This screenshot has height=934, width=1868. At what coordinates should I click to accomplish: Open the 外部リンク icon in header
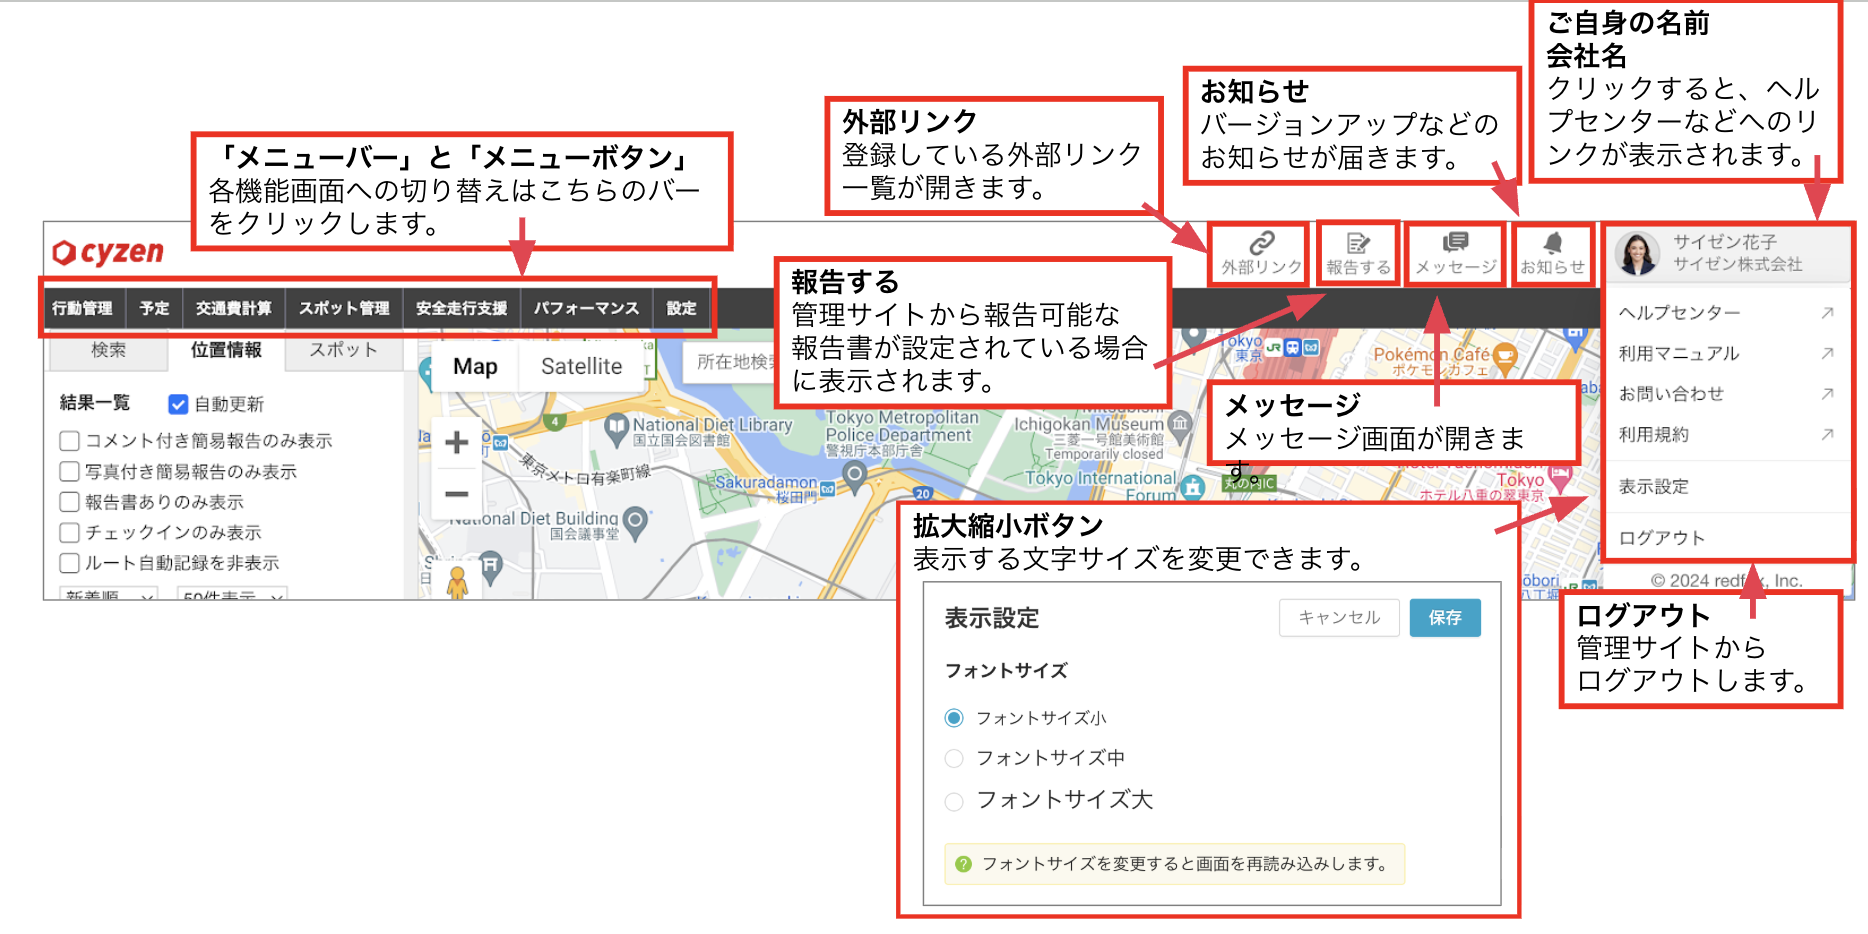[1261, 254]
